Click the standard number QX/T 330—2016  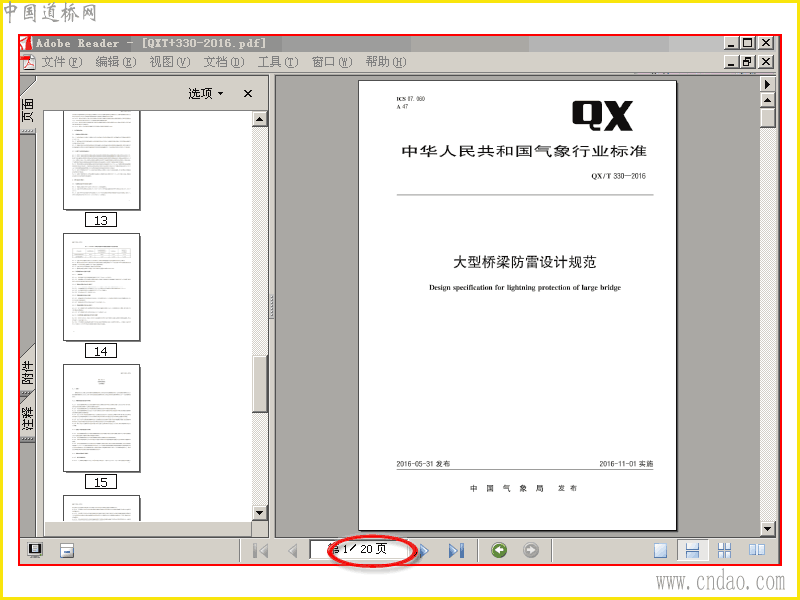pyautogui.click(x=618, y=176)
